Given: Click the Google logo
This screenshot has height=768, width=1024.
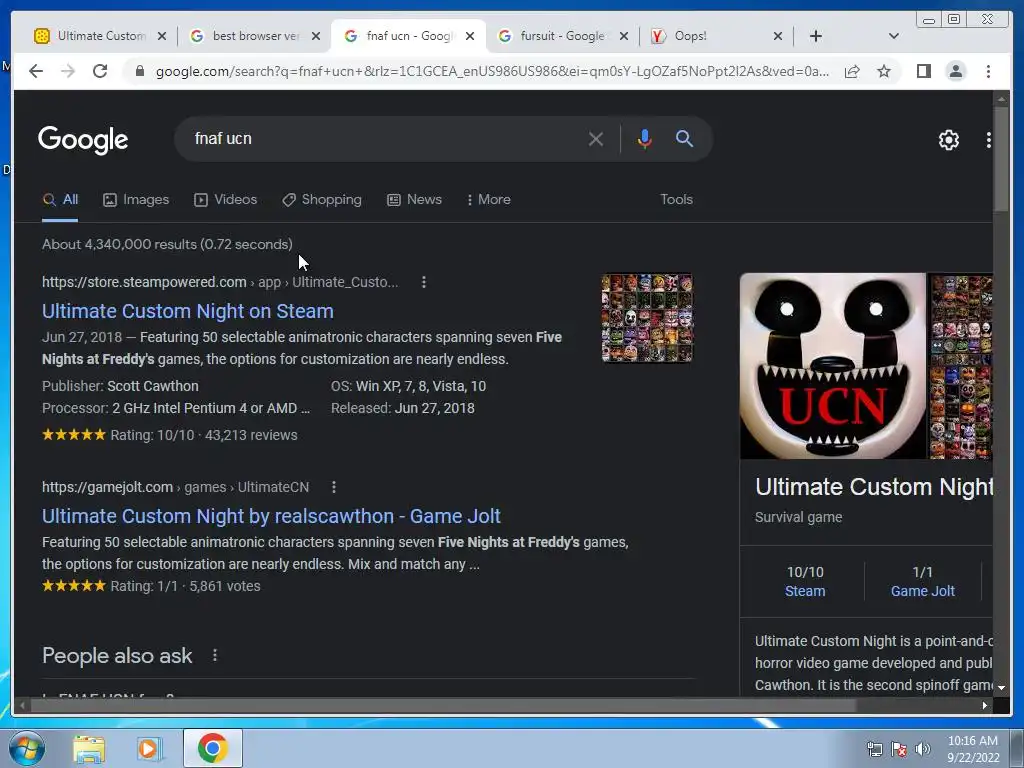Looking at the screenshot, I should [x=83, y=140].
